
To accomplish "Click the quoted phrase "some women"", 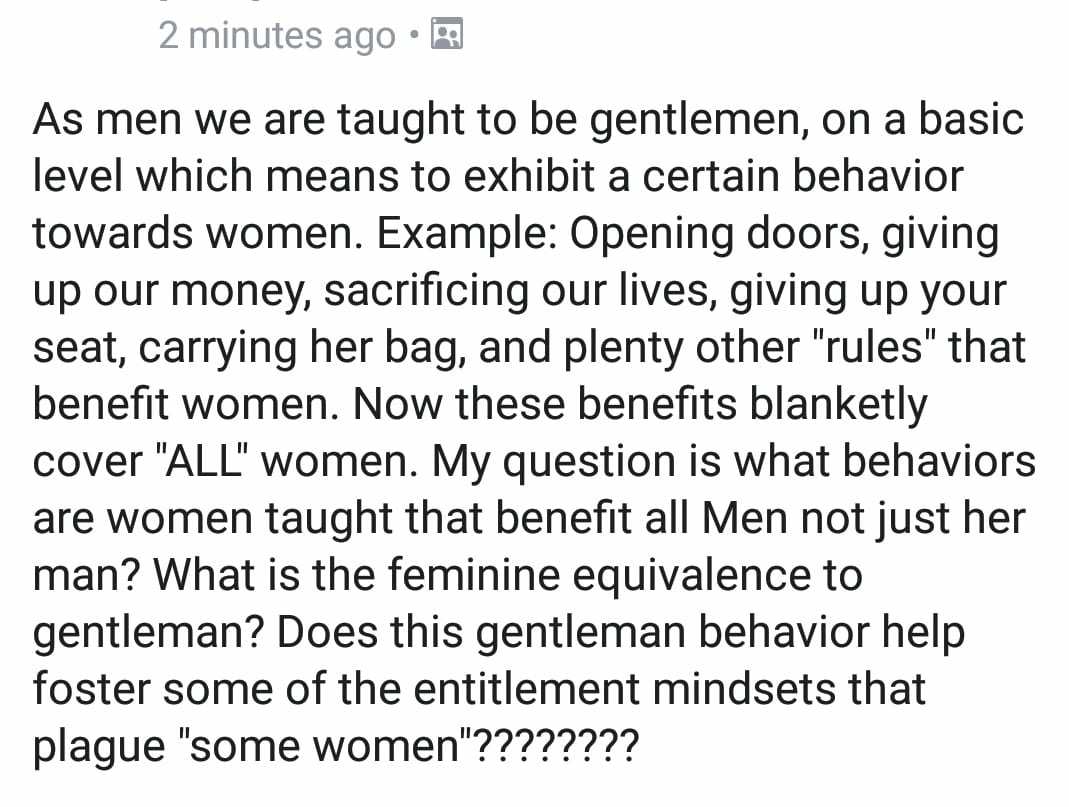I will point(324,746).
